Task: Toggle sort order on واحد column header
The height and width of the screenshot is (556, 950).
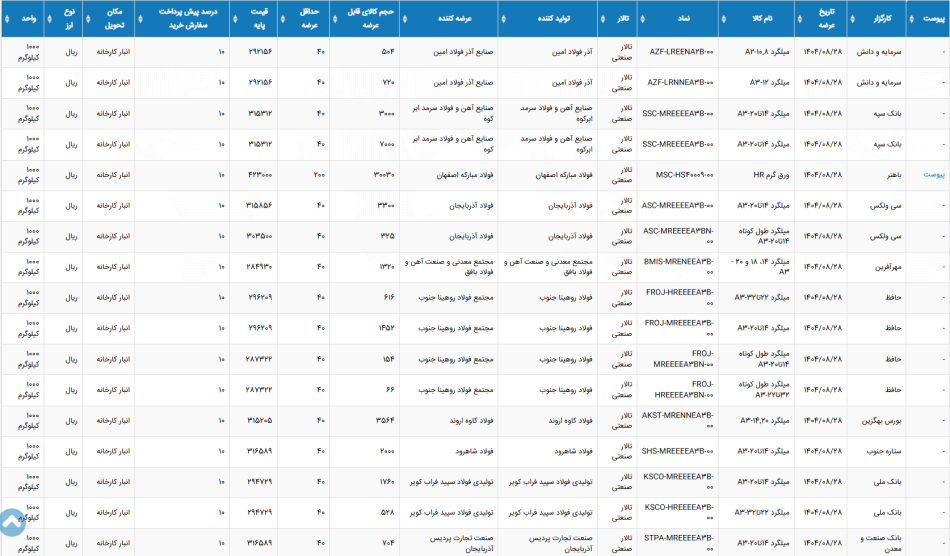Action: point(22,19)
